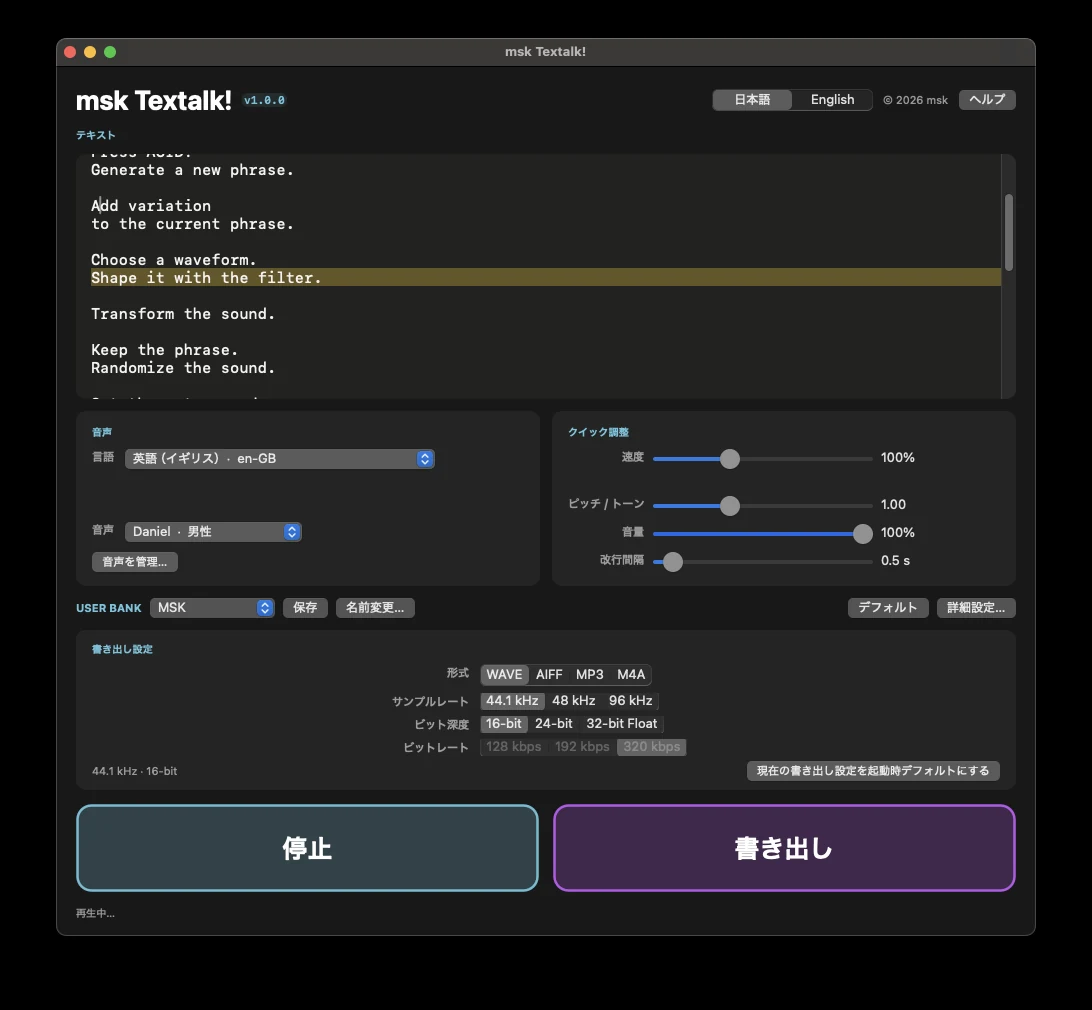The width and height of the screenshot is (1092, 1010).
Task: Switch interface language to 日本語
Action: click(752, 100)
